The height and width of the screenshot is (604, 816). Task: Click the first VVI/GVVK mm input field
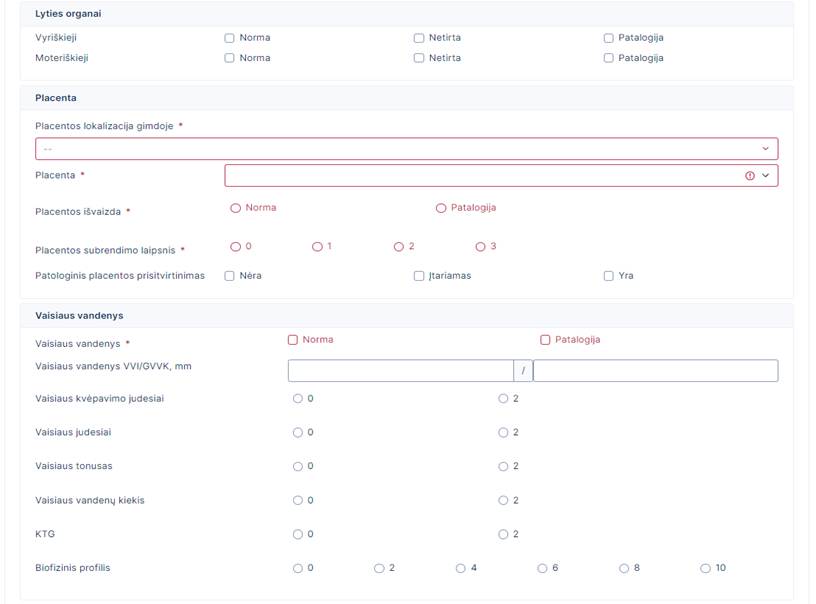point(400,371)
